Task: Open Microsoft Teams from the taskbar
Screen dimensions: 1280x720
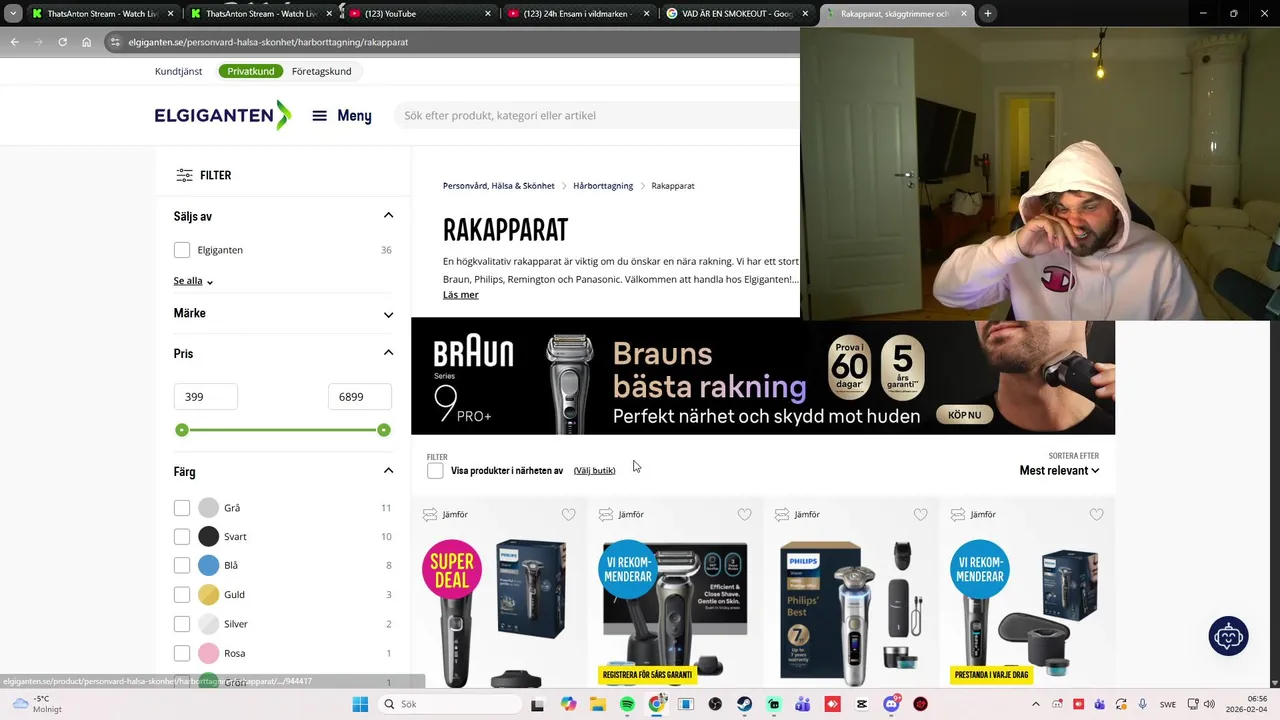Action: [x=803, y=704]
